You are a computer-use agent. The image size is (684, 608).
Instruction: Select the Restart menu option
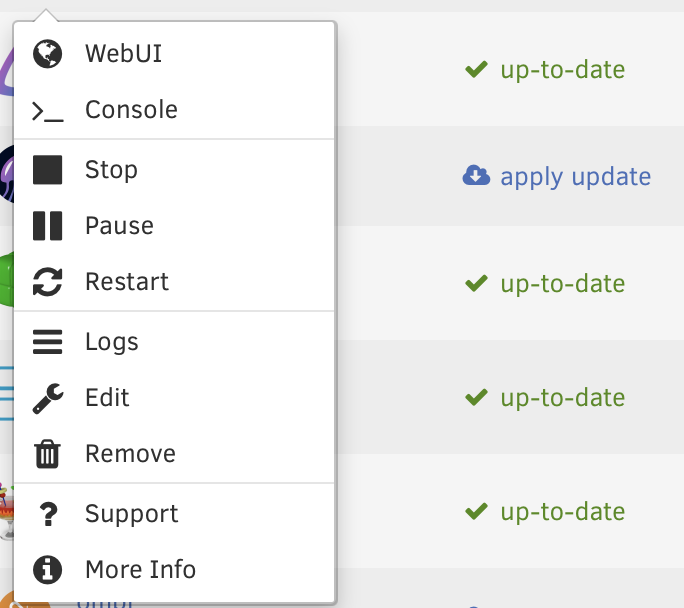174,282
